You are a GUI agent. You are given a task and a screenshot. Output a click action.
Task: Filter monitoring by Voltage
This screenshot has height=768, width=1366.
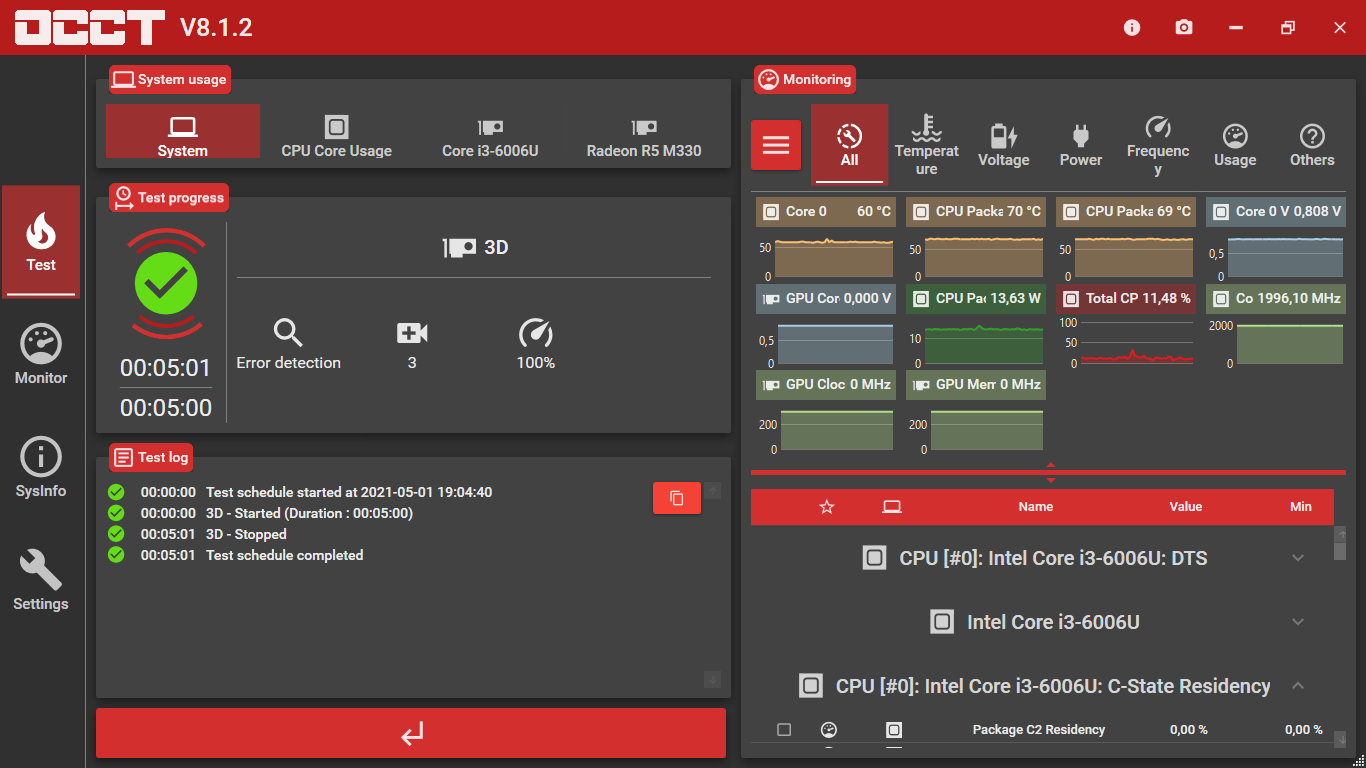(1004, 145)
